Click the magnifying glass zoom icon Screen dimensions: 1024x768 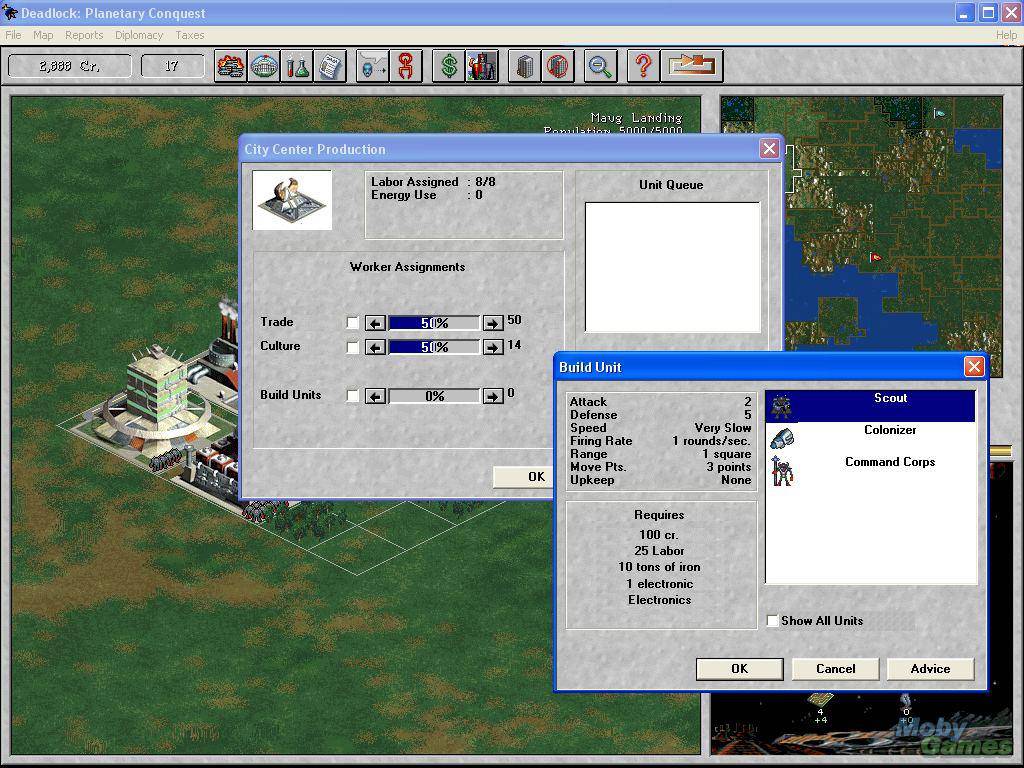click(x=600, y=66)
